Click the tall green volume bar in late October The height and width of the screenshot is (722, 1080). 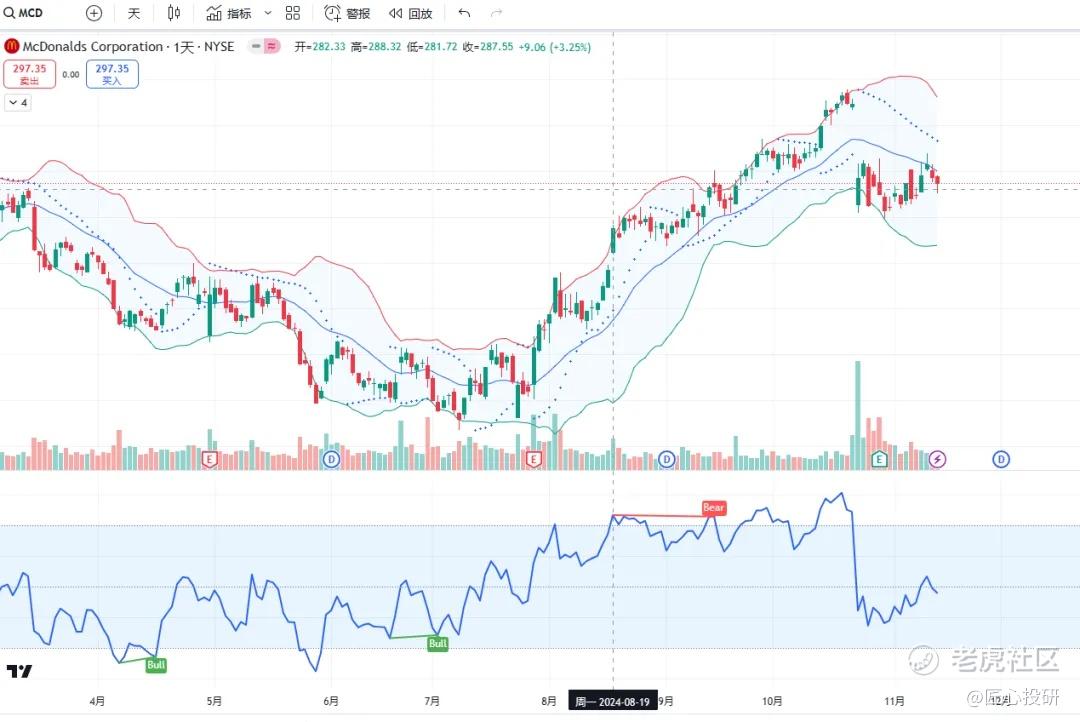858,415
